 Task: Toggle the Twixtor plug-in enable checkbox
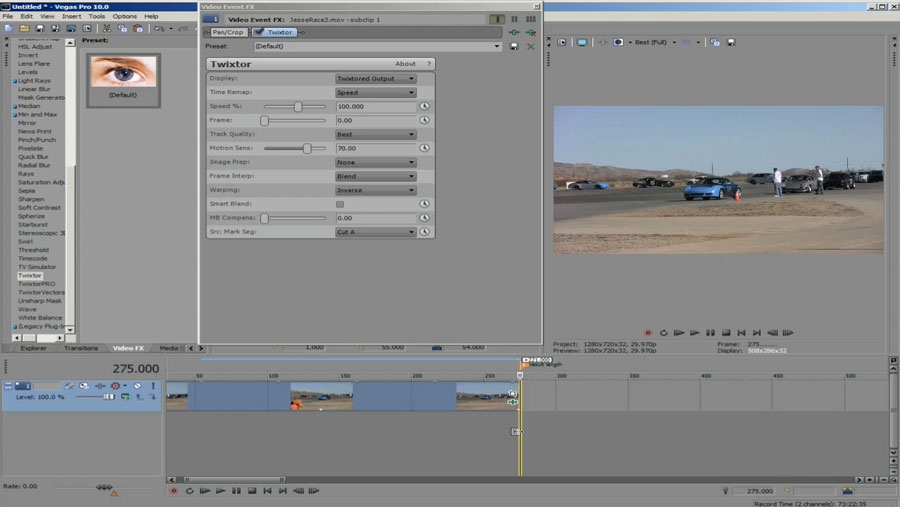point(258,32)
